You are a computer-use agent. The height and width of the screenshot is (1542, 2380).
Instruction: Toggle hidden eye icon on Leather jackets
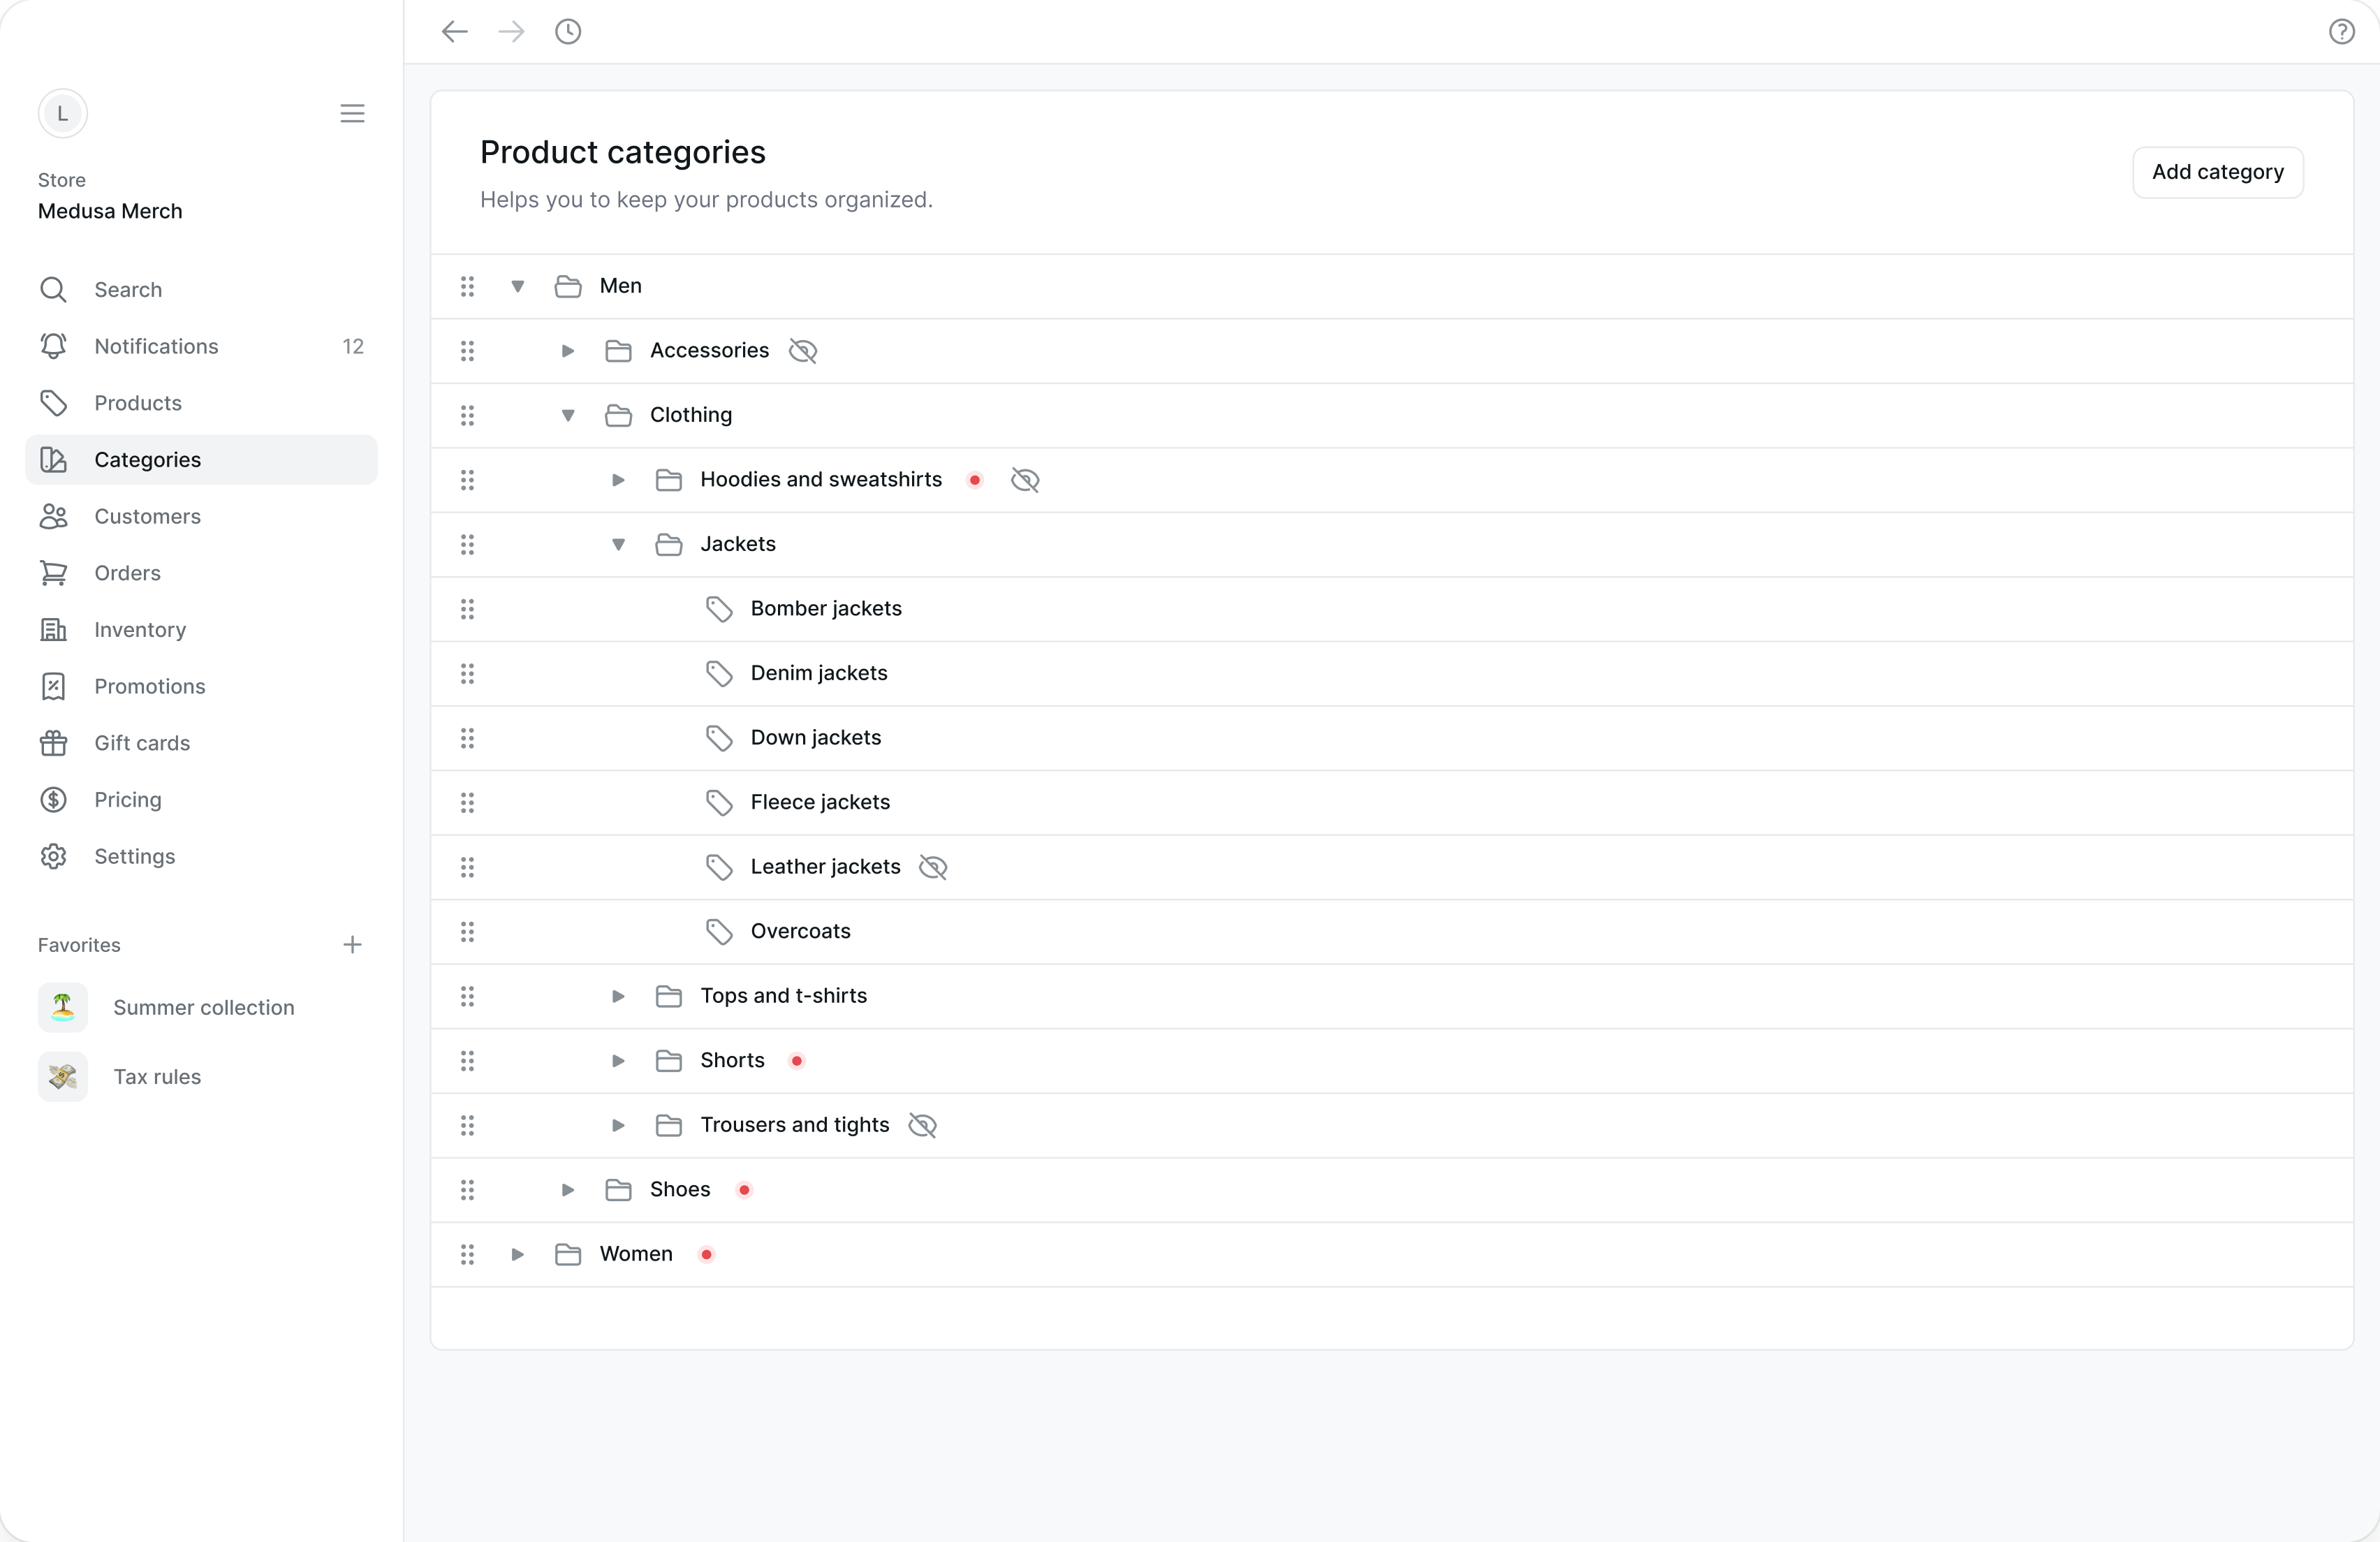click(x=933, y=867)
